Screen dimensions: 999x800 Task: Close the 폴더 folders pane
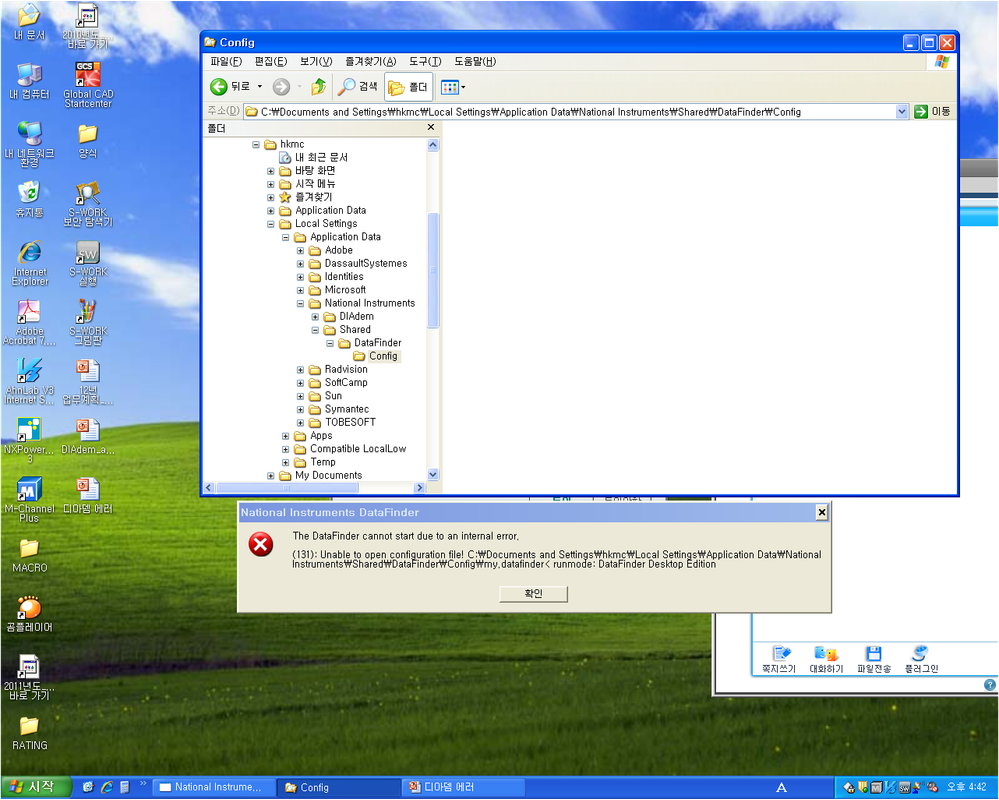tap(431, 127)
